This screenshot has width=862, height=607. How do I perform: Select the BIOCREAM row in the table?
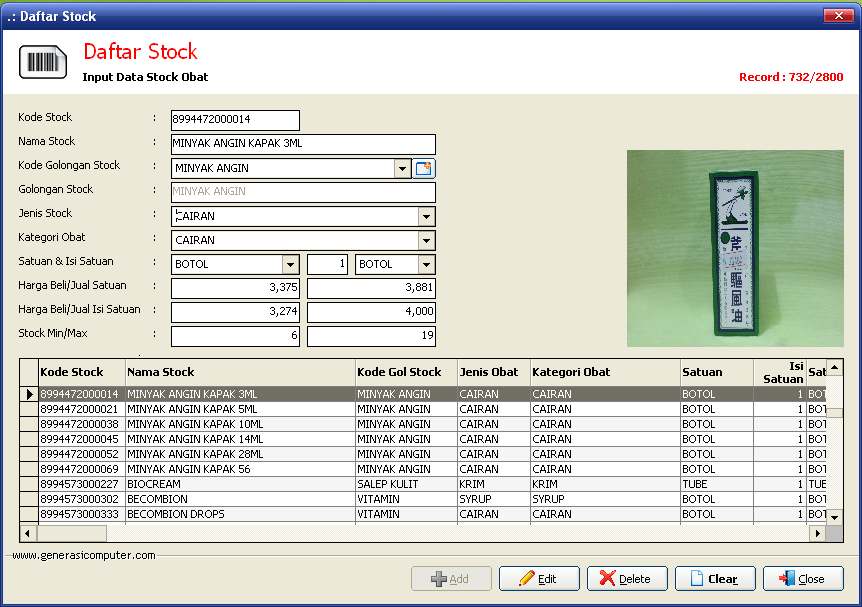pyautogui.click(x=240, y=484)
